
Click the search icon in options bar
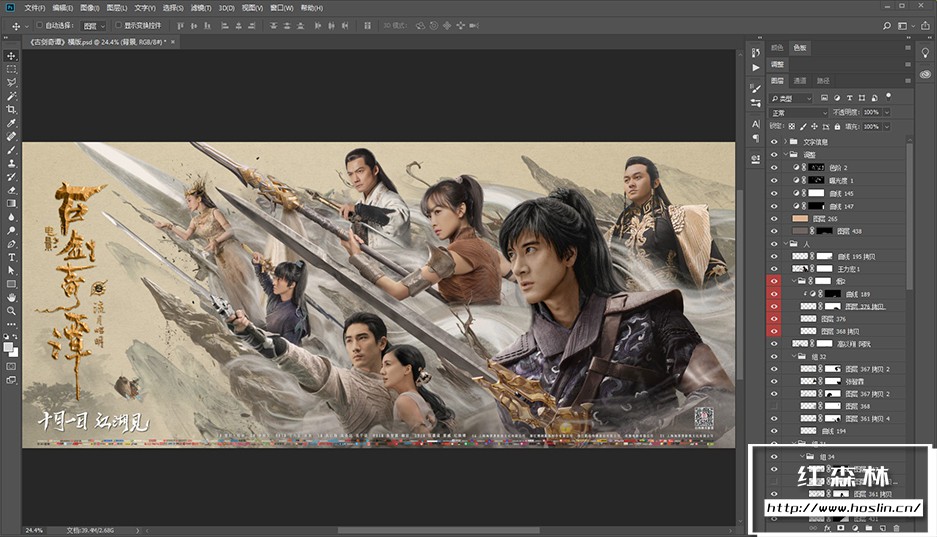click(887, 26)
